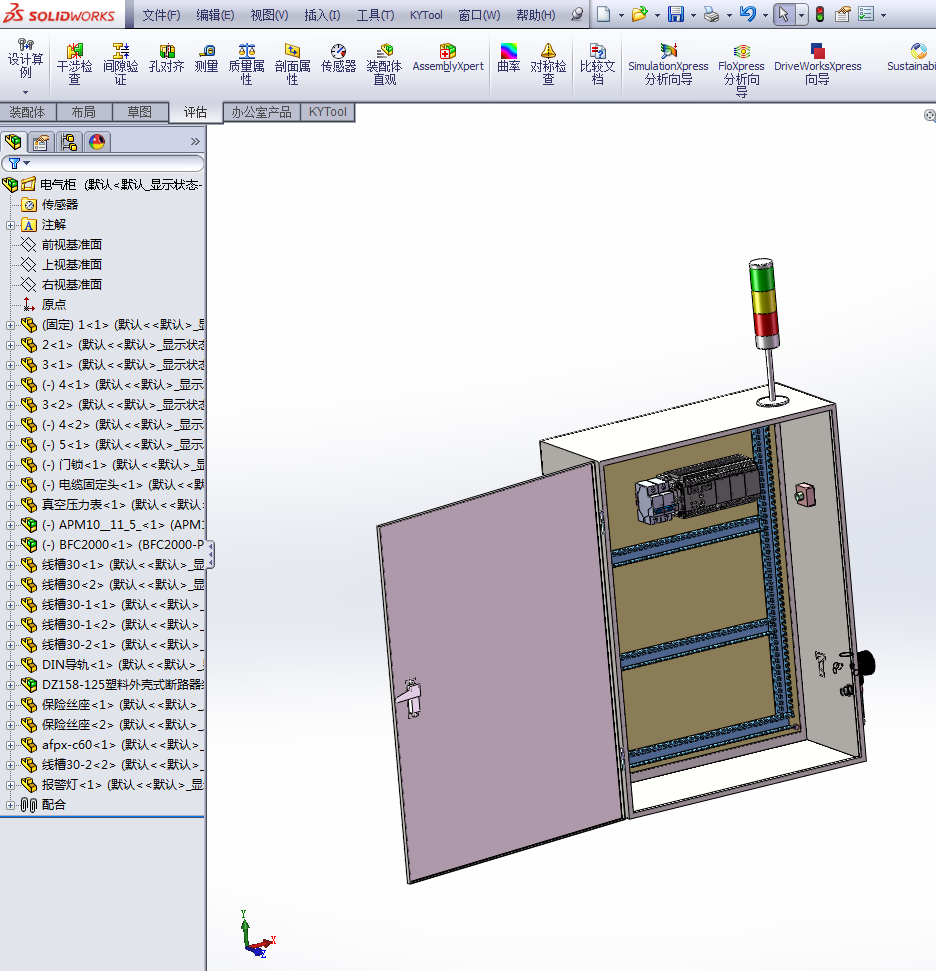Open the 视图(V) menu
This screenshot has height=971, width=936.
(269, 15)
